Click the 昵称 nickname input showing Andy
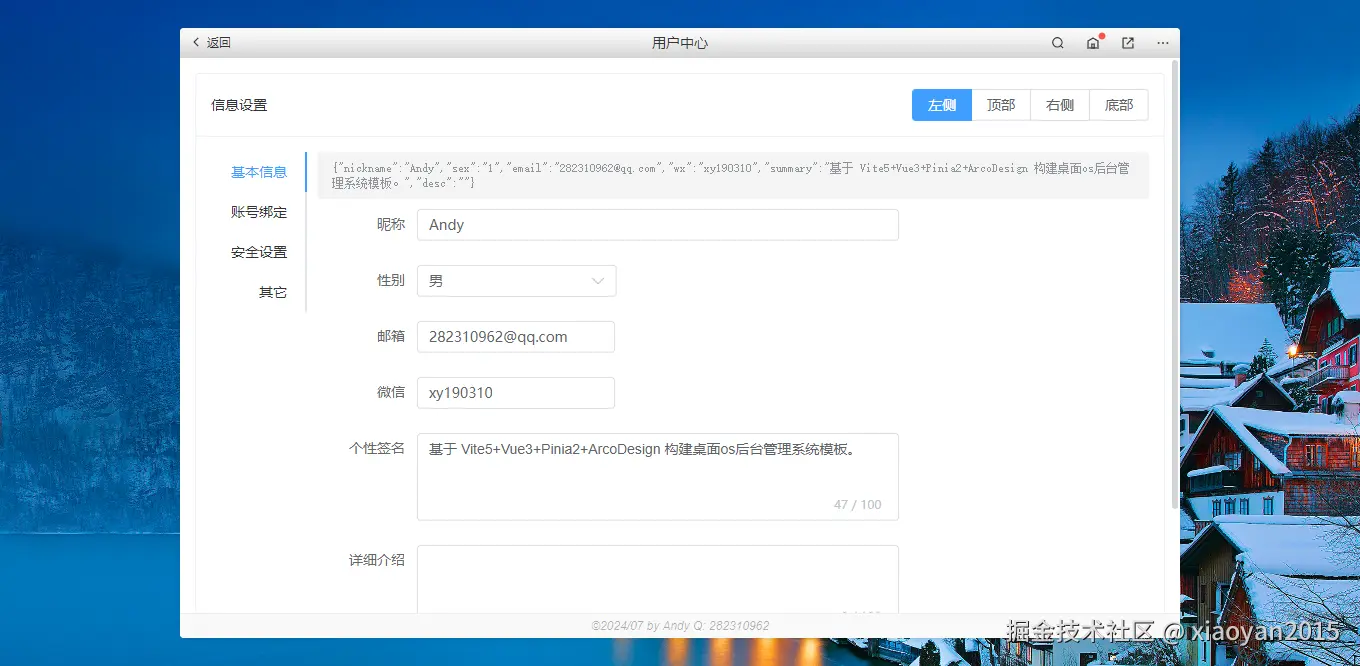This screenshot has height=666, width=1360. [x=657, y=224]
